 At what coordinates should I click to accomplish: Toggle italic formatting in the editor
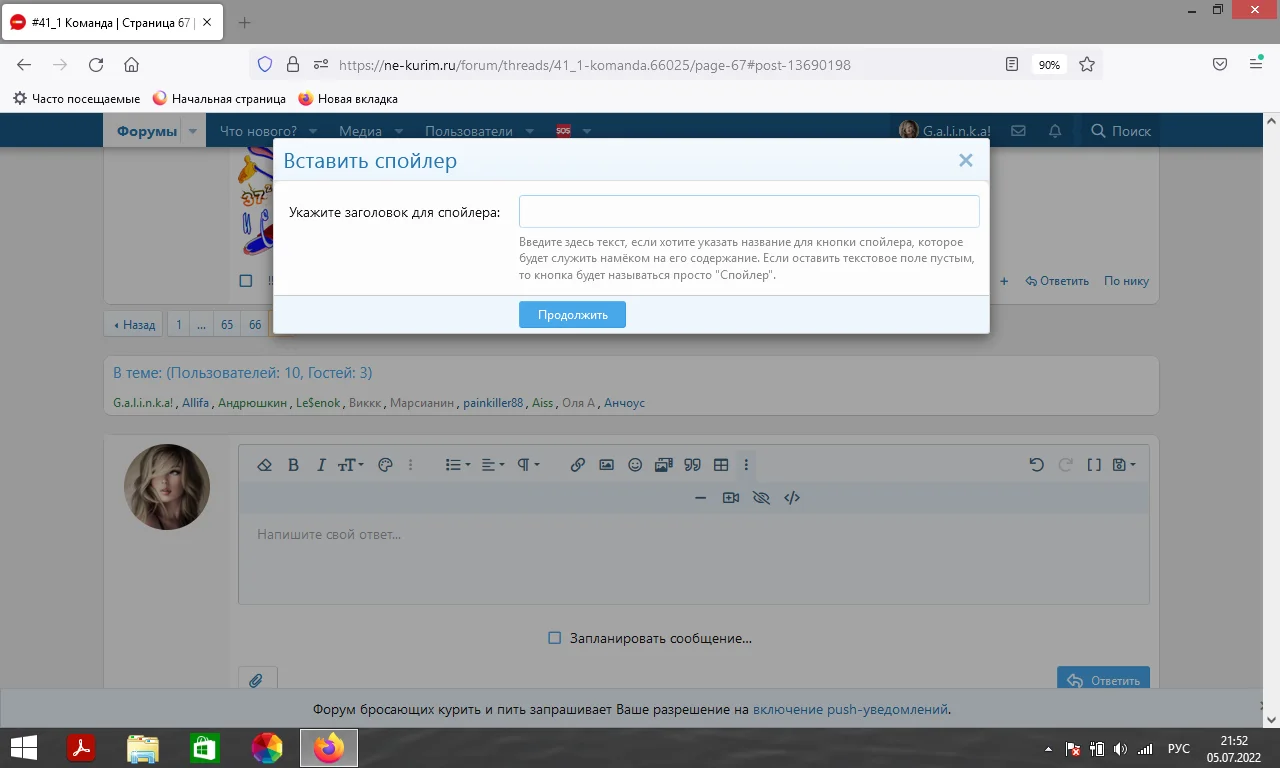321,465
